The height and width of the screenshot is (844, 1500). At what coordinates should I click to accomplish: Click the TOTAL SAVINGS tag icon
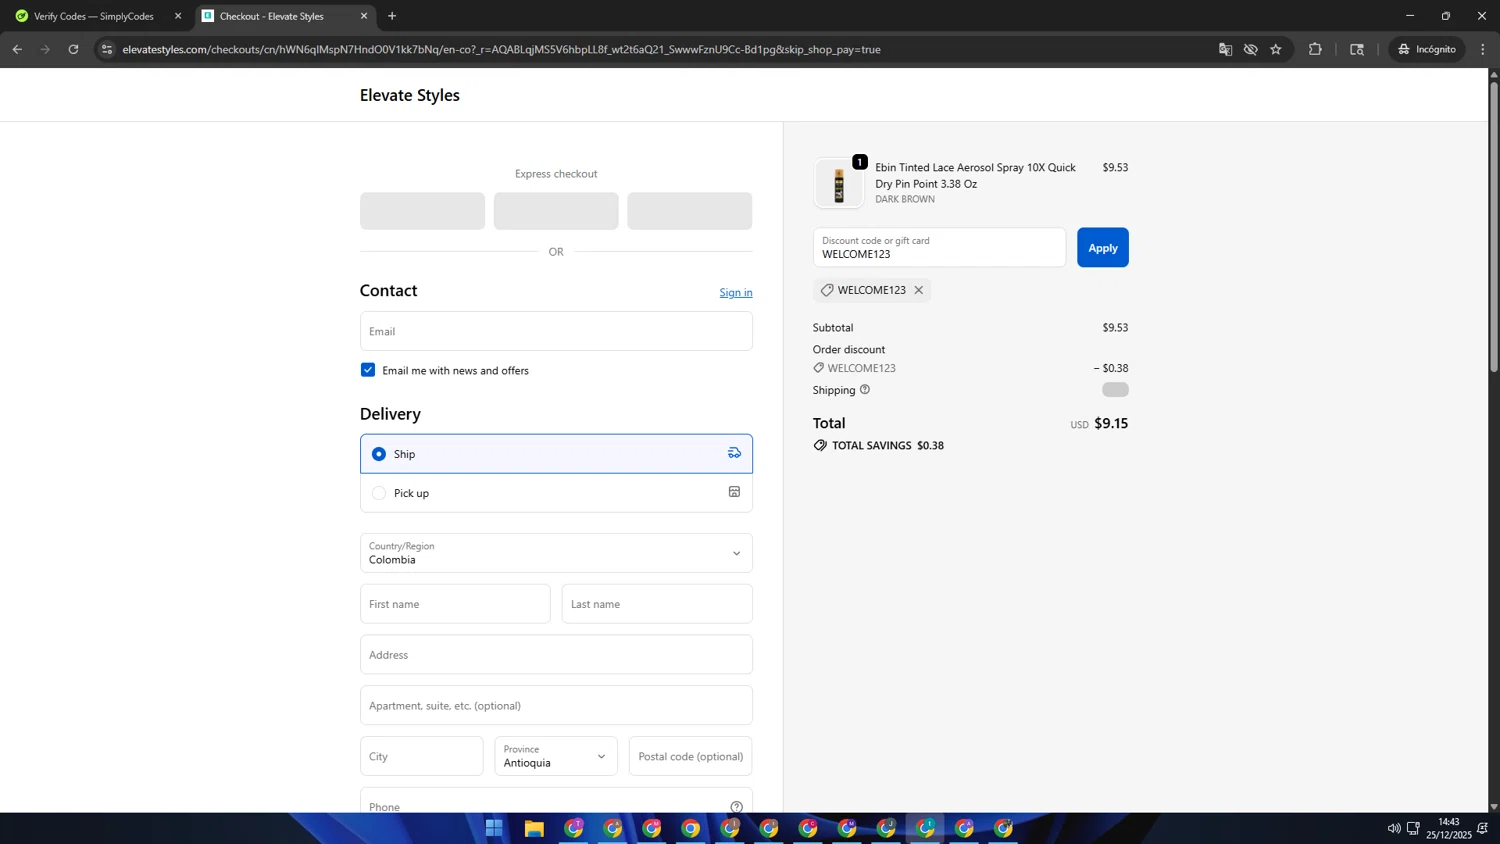pos(820,445)
